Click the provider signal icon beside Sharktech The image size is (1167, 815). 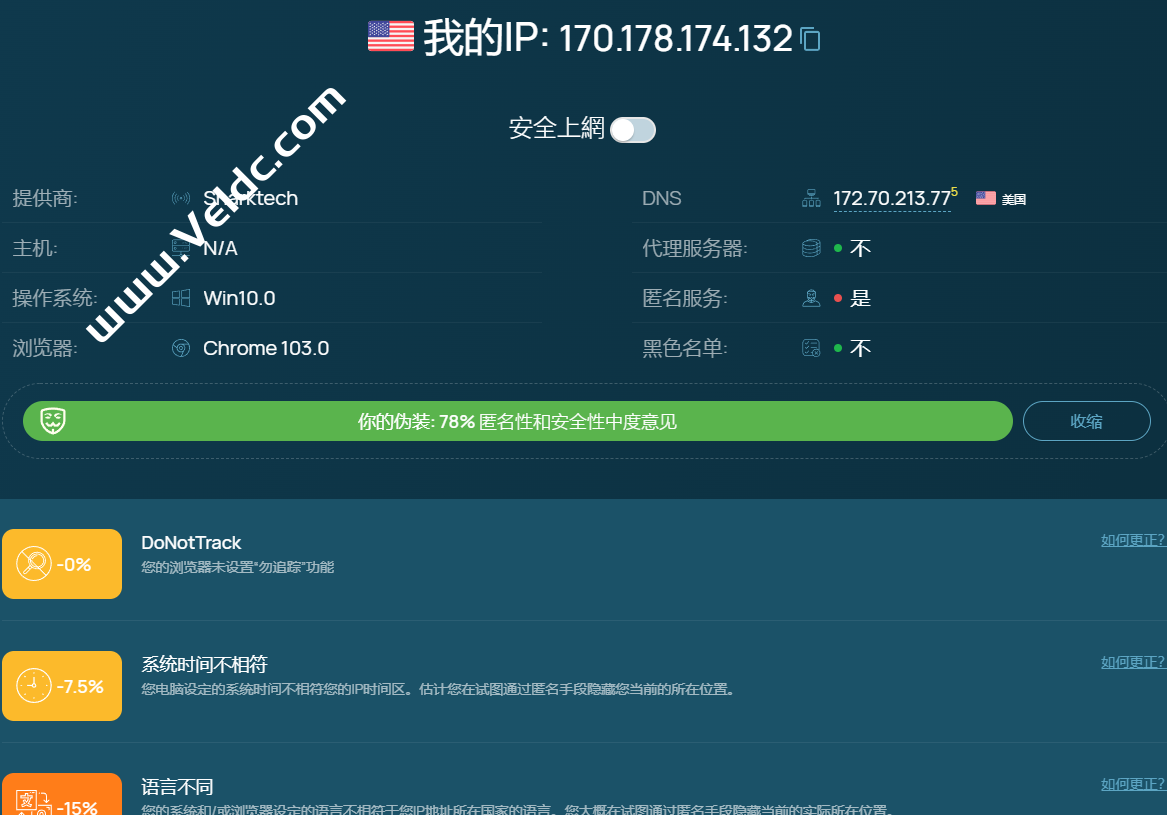point(181,198)
